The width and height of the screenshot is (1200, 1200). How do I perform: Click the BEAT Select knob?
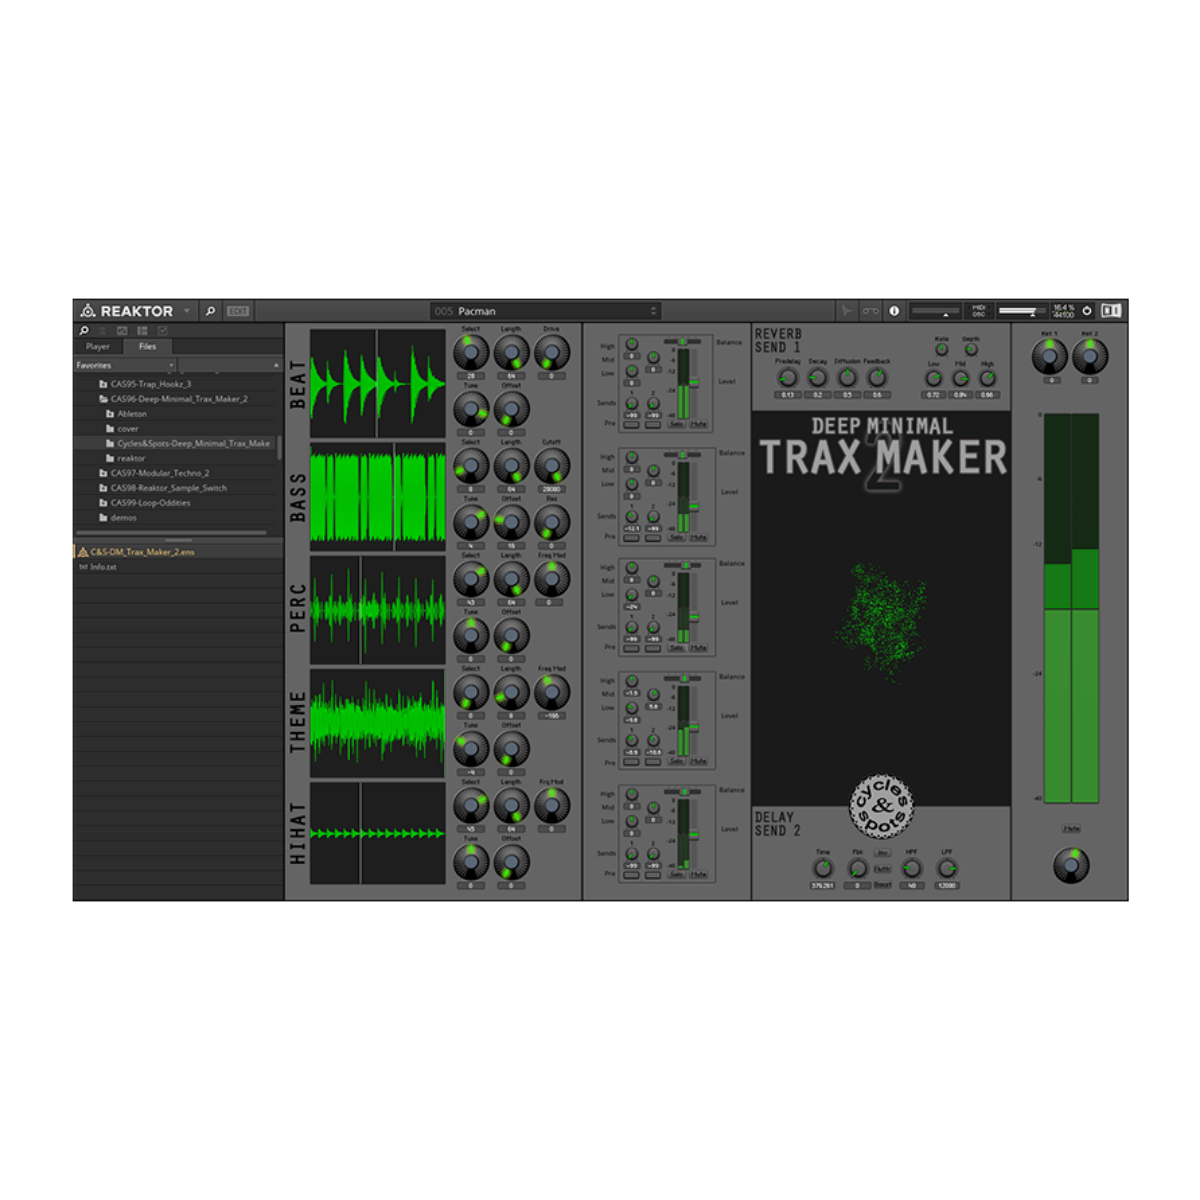coord(471,352)
